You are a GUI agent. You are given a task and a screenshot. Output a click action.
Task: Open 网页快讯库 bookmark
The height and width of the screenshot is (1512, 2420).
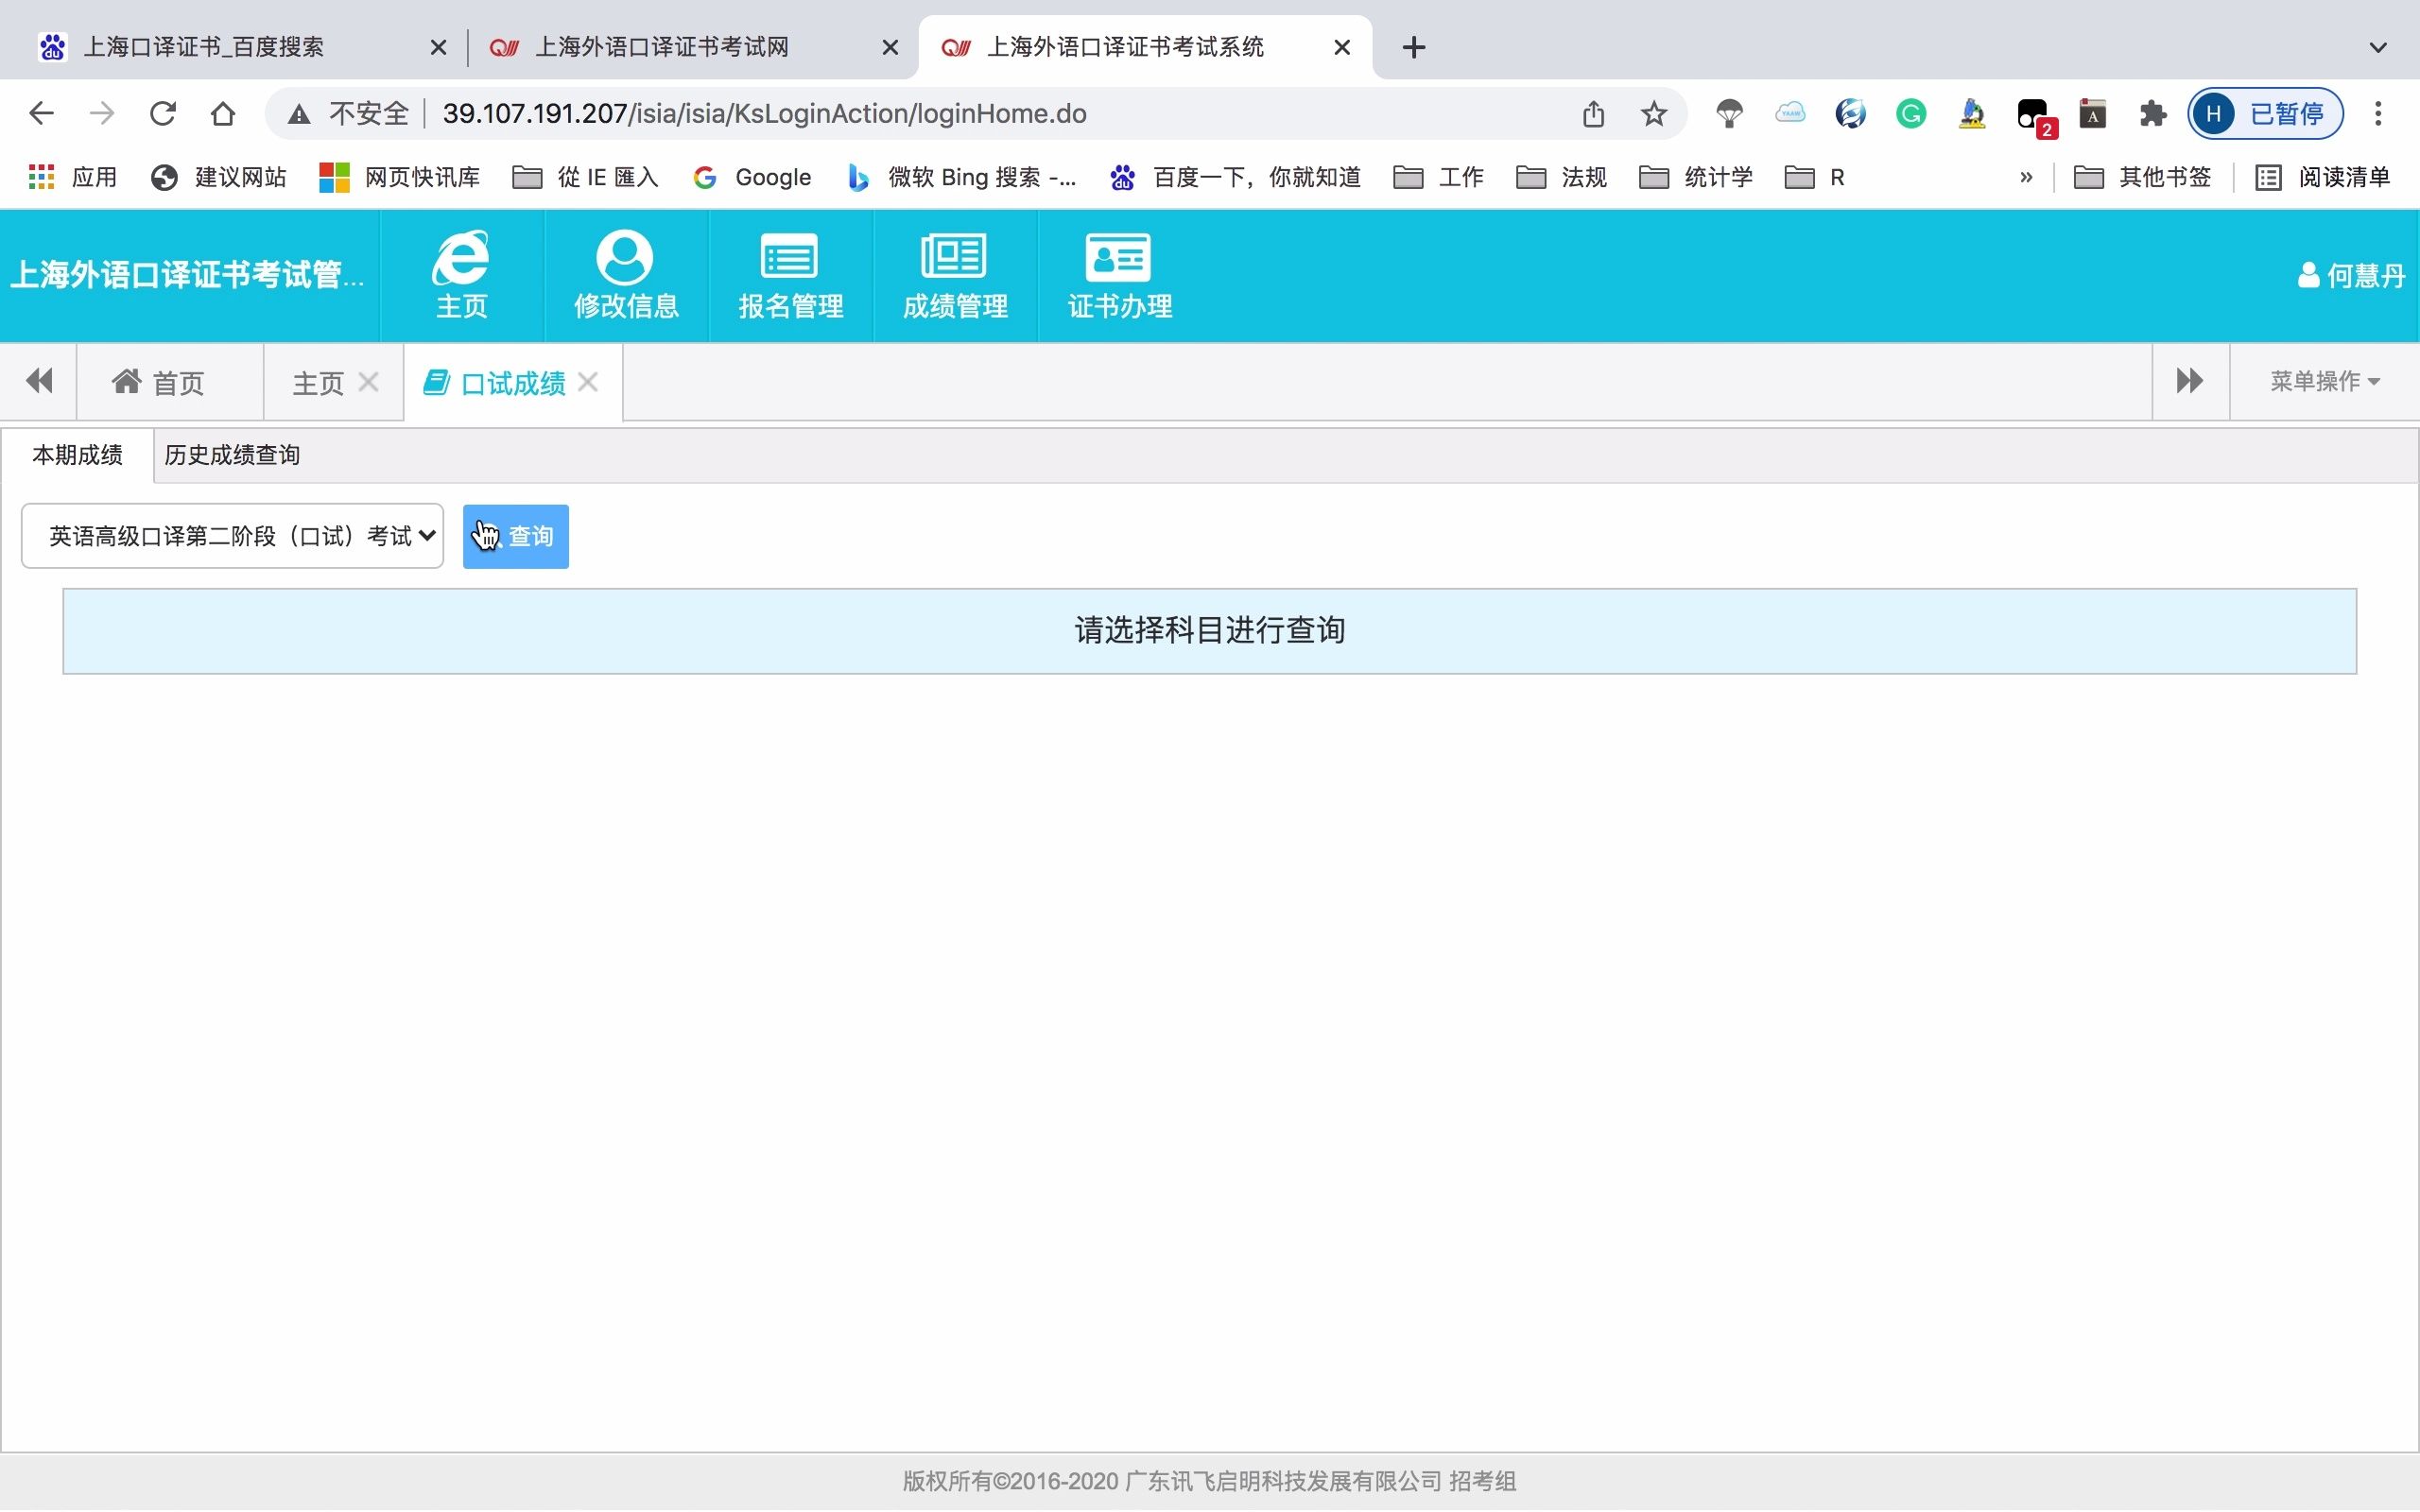tap(399, 177)
